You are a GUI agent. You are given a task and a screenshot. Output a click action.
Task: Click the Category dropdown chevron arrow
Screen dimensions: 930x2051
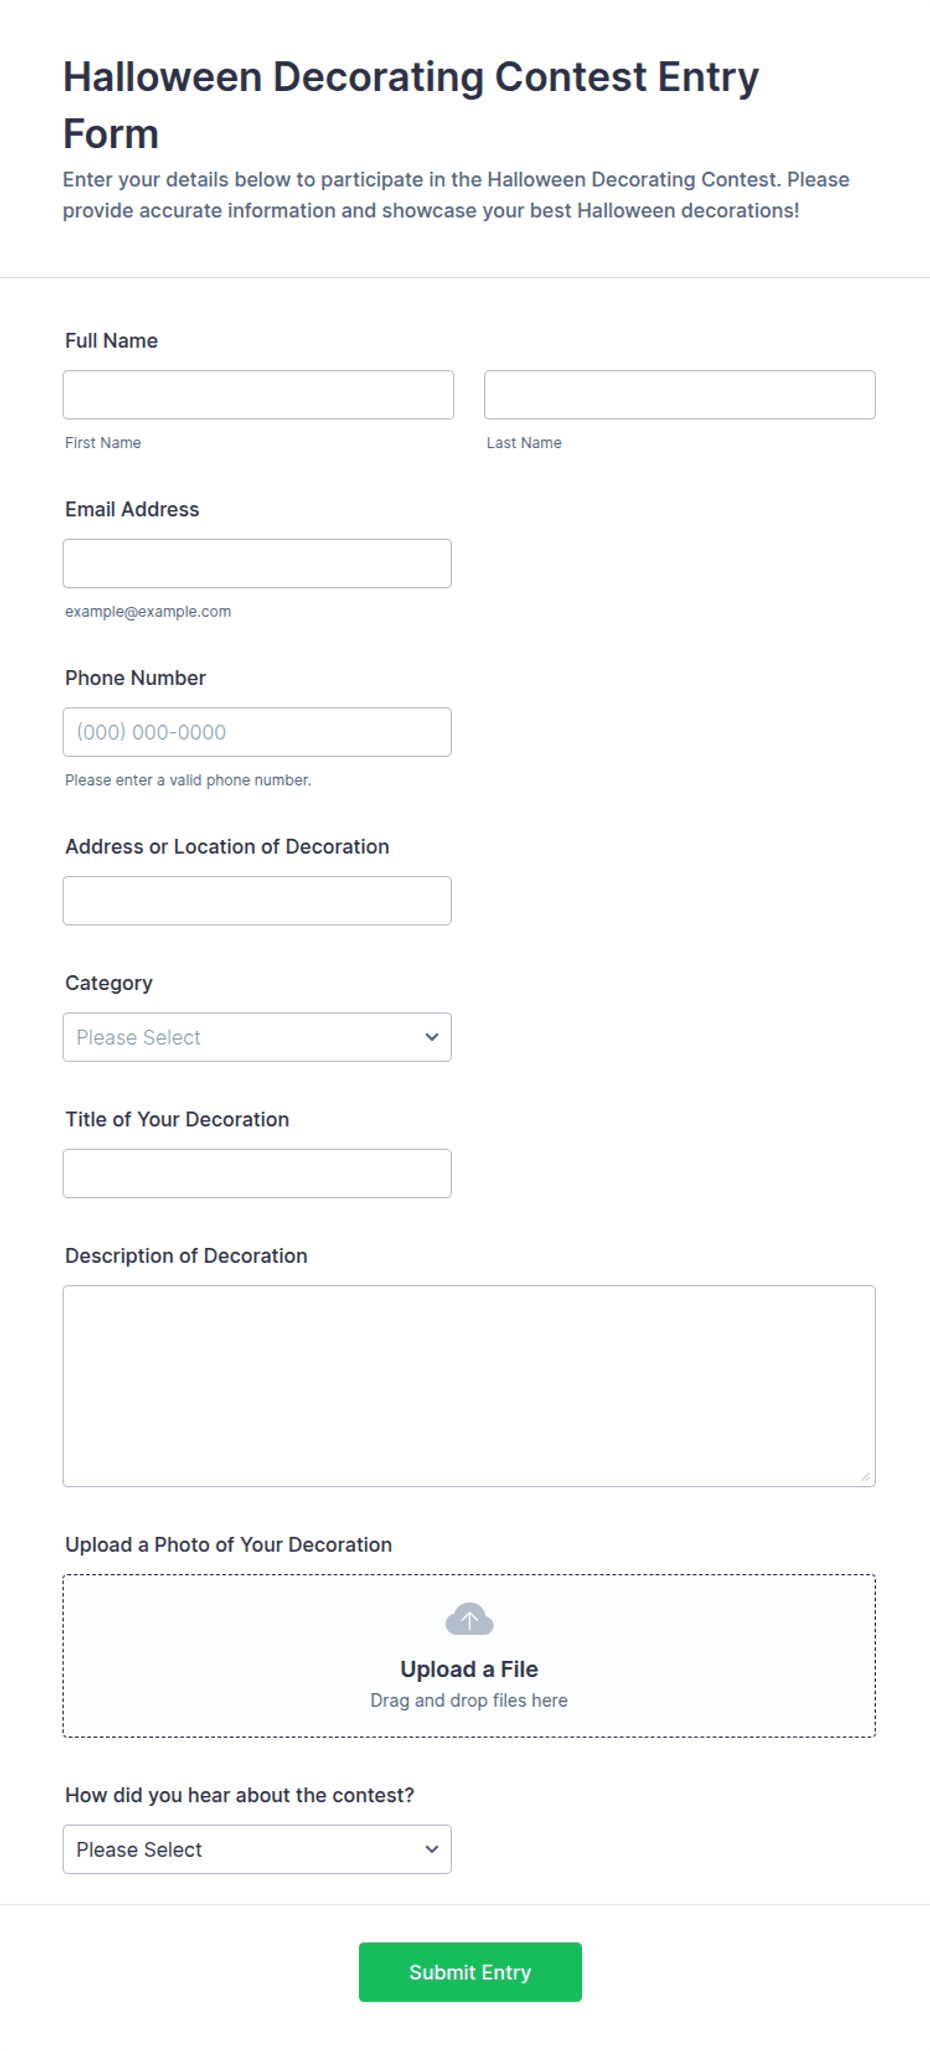[x=432, y=1037]
